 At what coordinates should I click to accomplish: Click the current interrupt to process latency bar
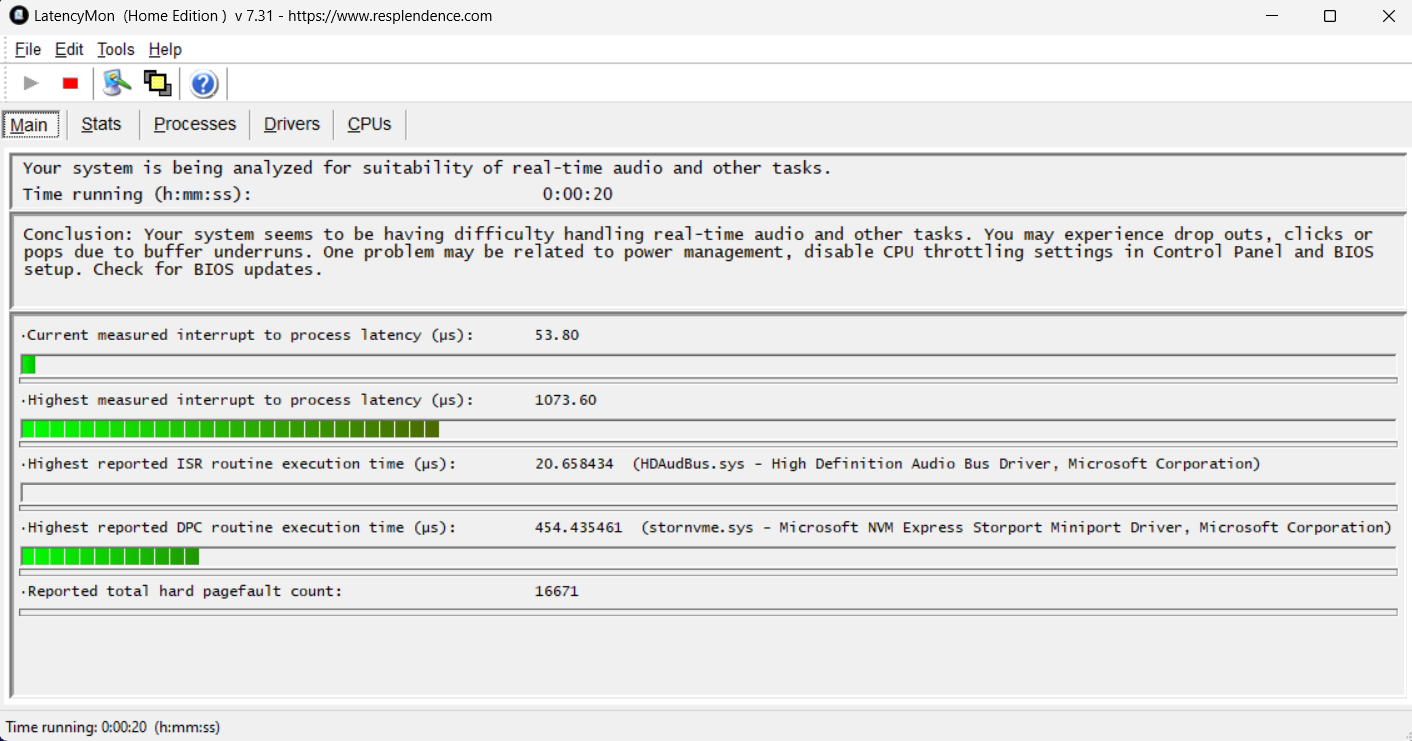pos(709,365)
